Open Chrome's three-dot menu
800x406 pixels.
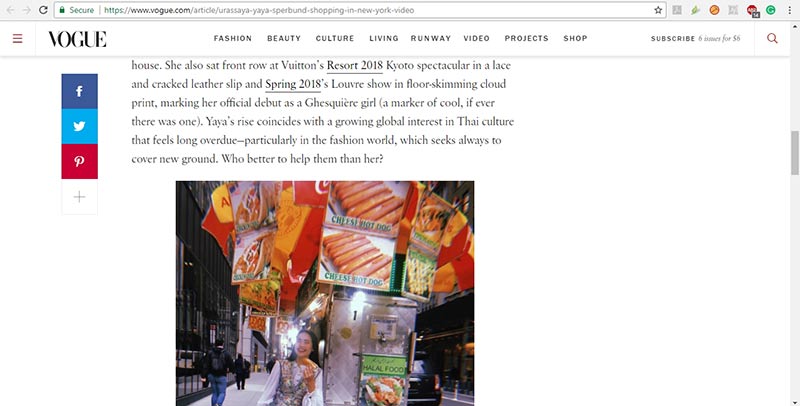789,10
